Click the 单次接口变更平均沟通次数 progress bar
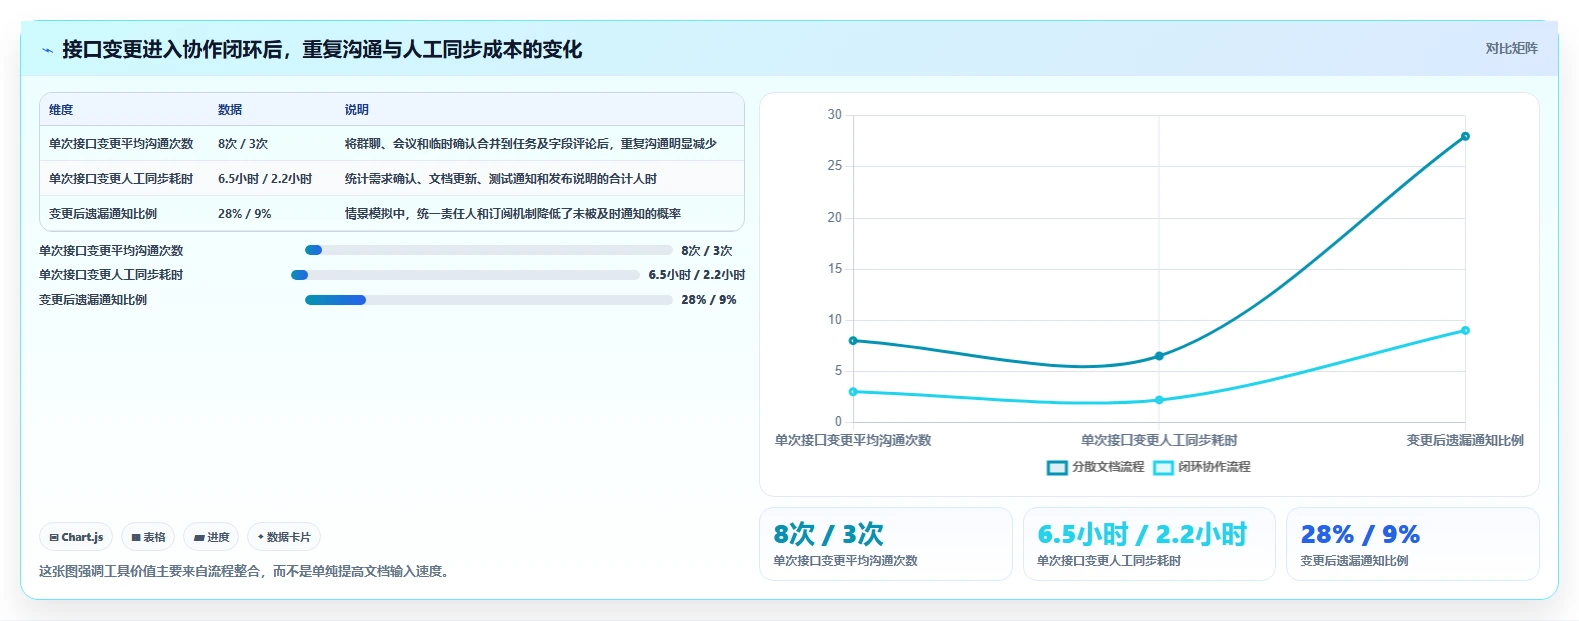Screen dimensions: 1579x621 489,250
